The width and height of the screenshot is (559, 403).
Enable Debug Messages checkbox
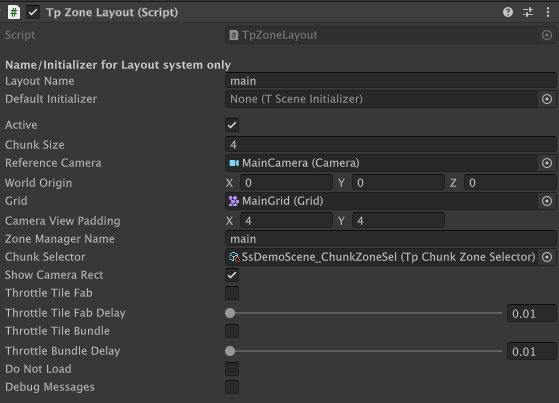(232, 387)
